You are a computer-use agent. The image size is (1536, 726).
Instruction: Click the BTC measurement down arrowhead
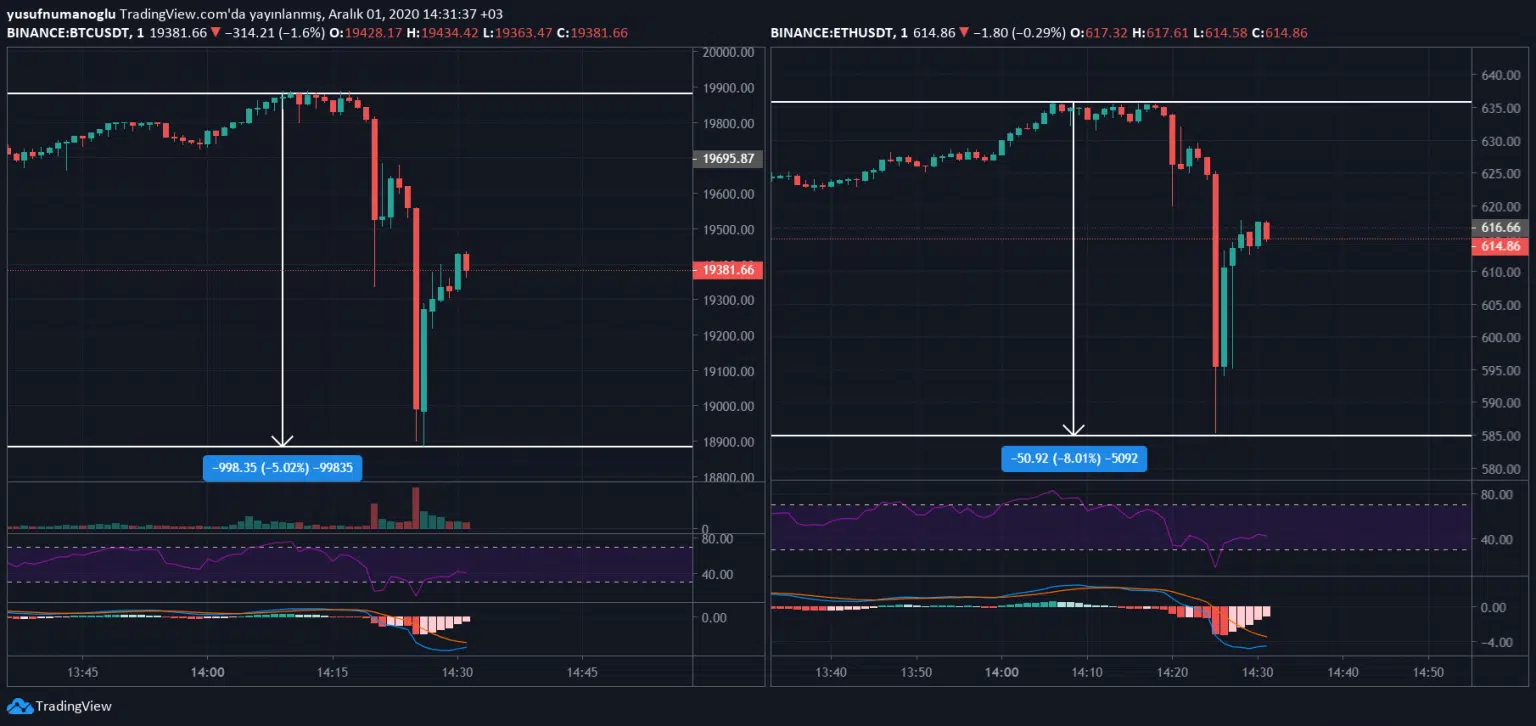click(283, 439)
